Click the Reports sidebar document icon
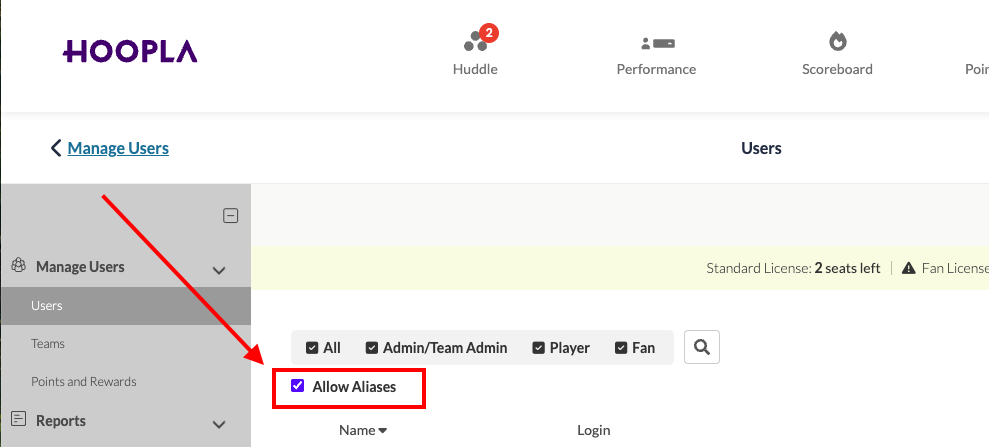This screenshot has width=989, height=447. click(19, 419)
